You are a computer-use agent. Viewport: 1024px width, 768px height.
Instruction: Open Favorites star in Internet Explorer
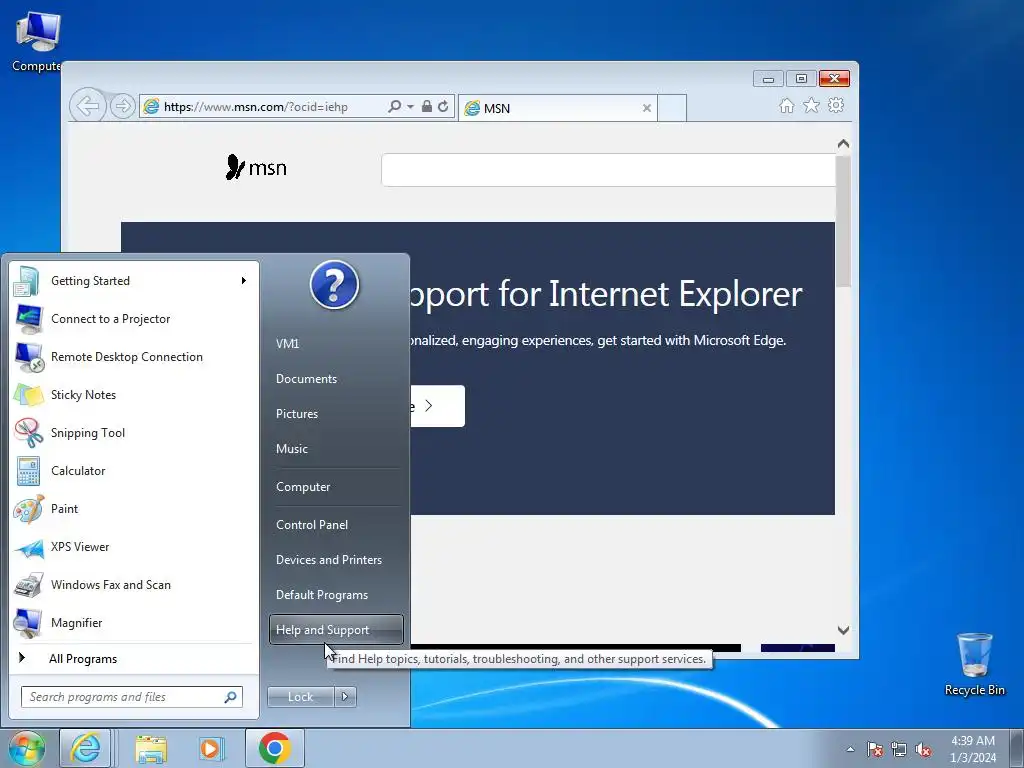point(811,105)
